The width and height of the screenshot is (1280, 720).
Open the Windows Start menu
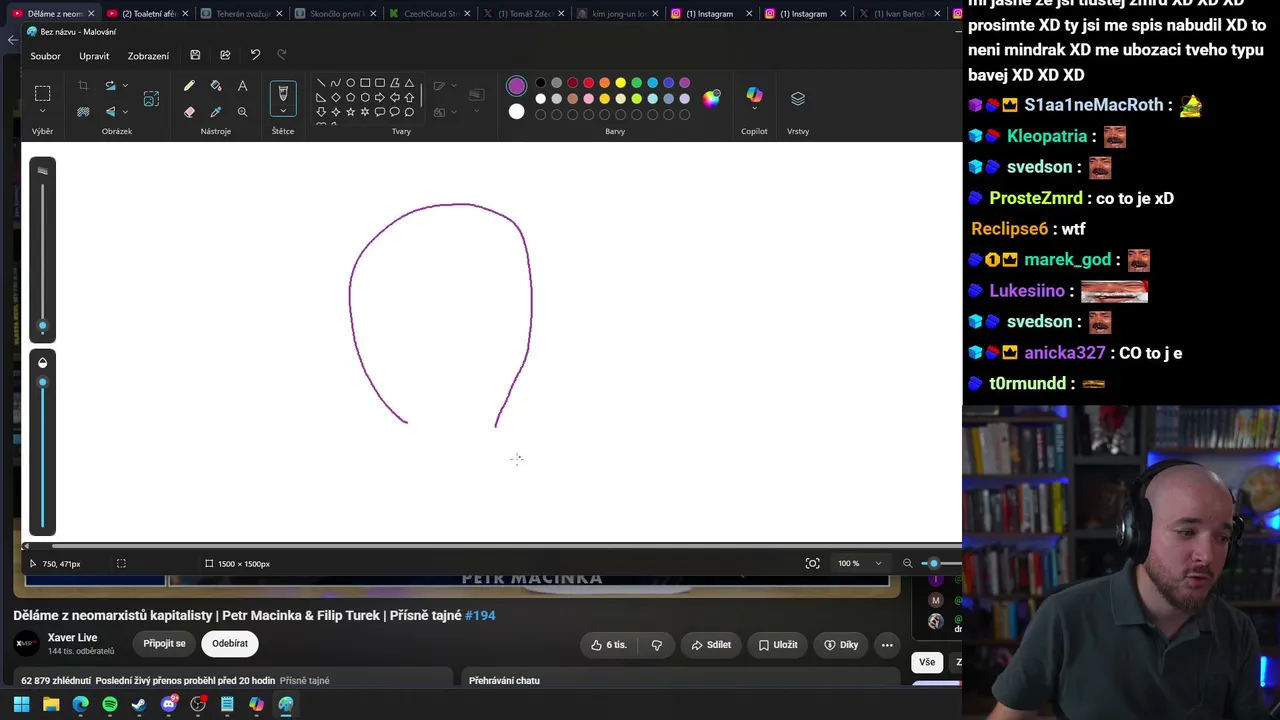(21, 704)
